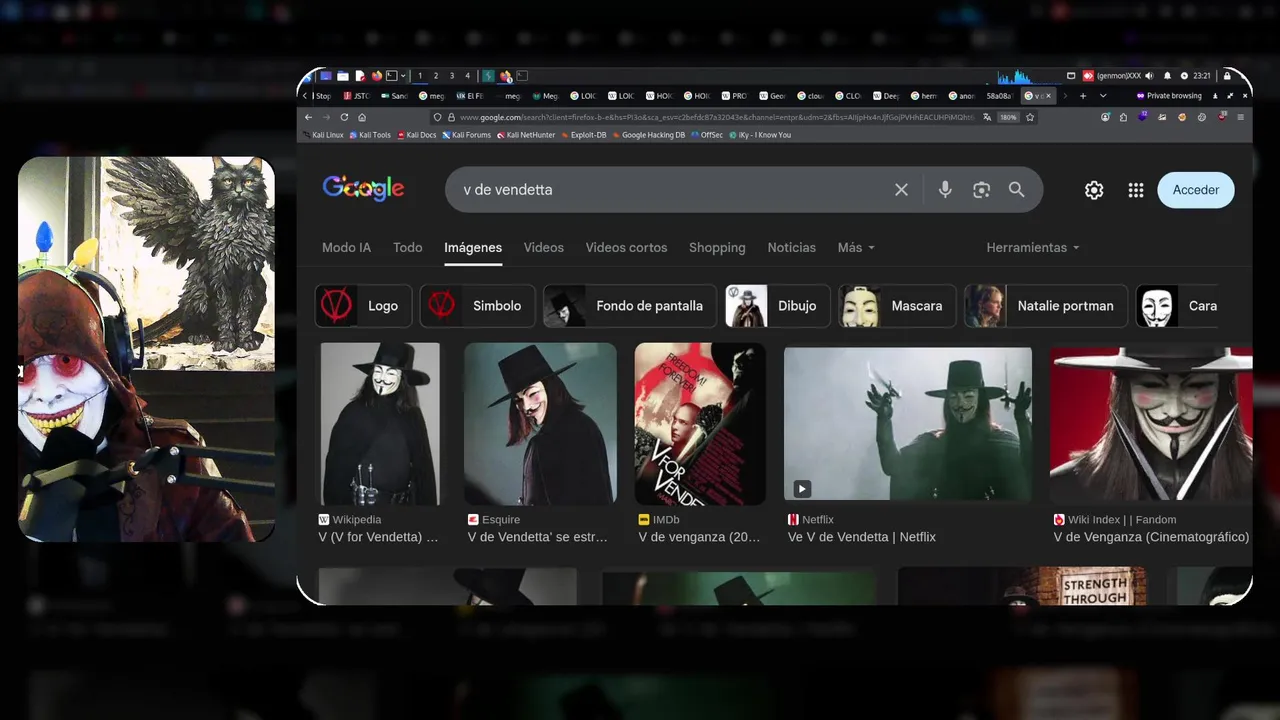Screen dimensions: 1280x720
Task: Click the Google logo
Action: click(363, 188)
